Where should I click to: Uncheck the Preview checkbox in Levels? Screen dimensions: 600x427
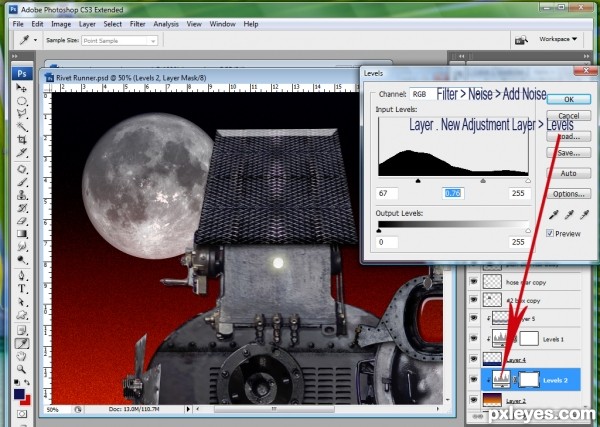coord(550,233)
